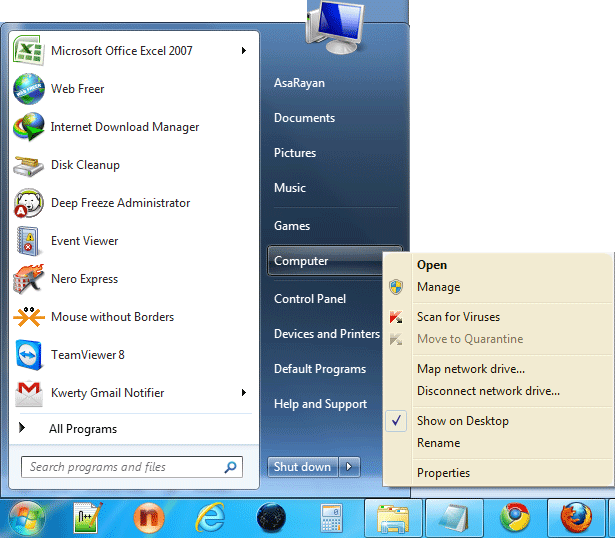Image resolution: width=615 pixels, height=538 pixels.
Task: Launch Internet Explorer from taskbar
Action: 210,518
